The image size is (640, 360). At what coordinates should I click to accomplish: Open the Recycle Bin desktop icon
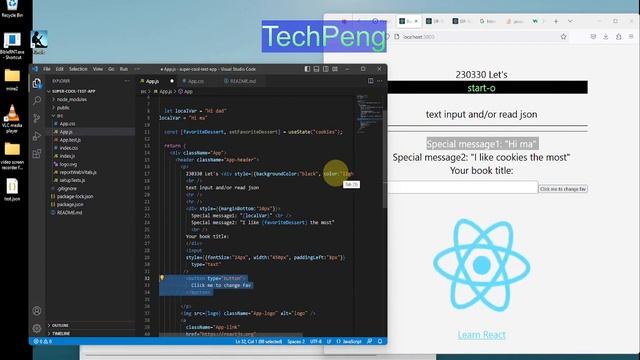tap(12, 8)
